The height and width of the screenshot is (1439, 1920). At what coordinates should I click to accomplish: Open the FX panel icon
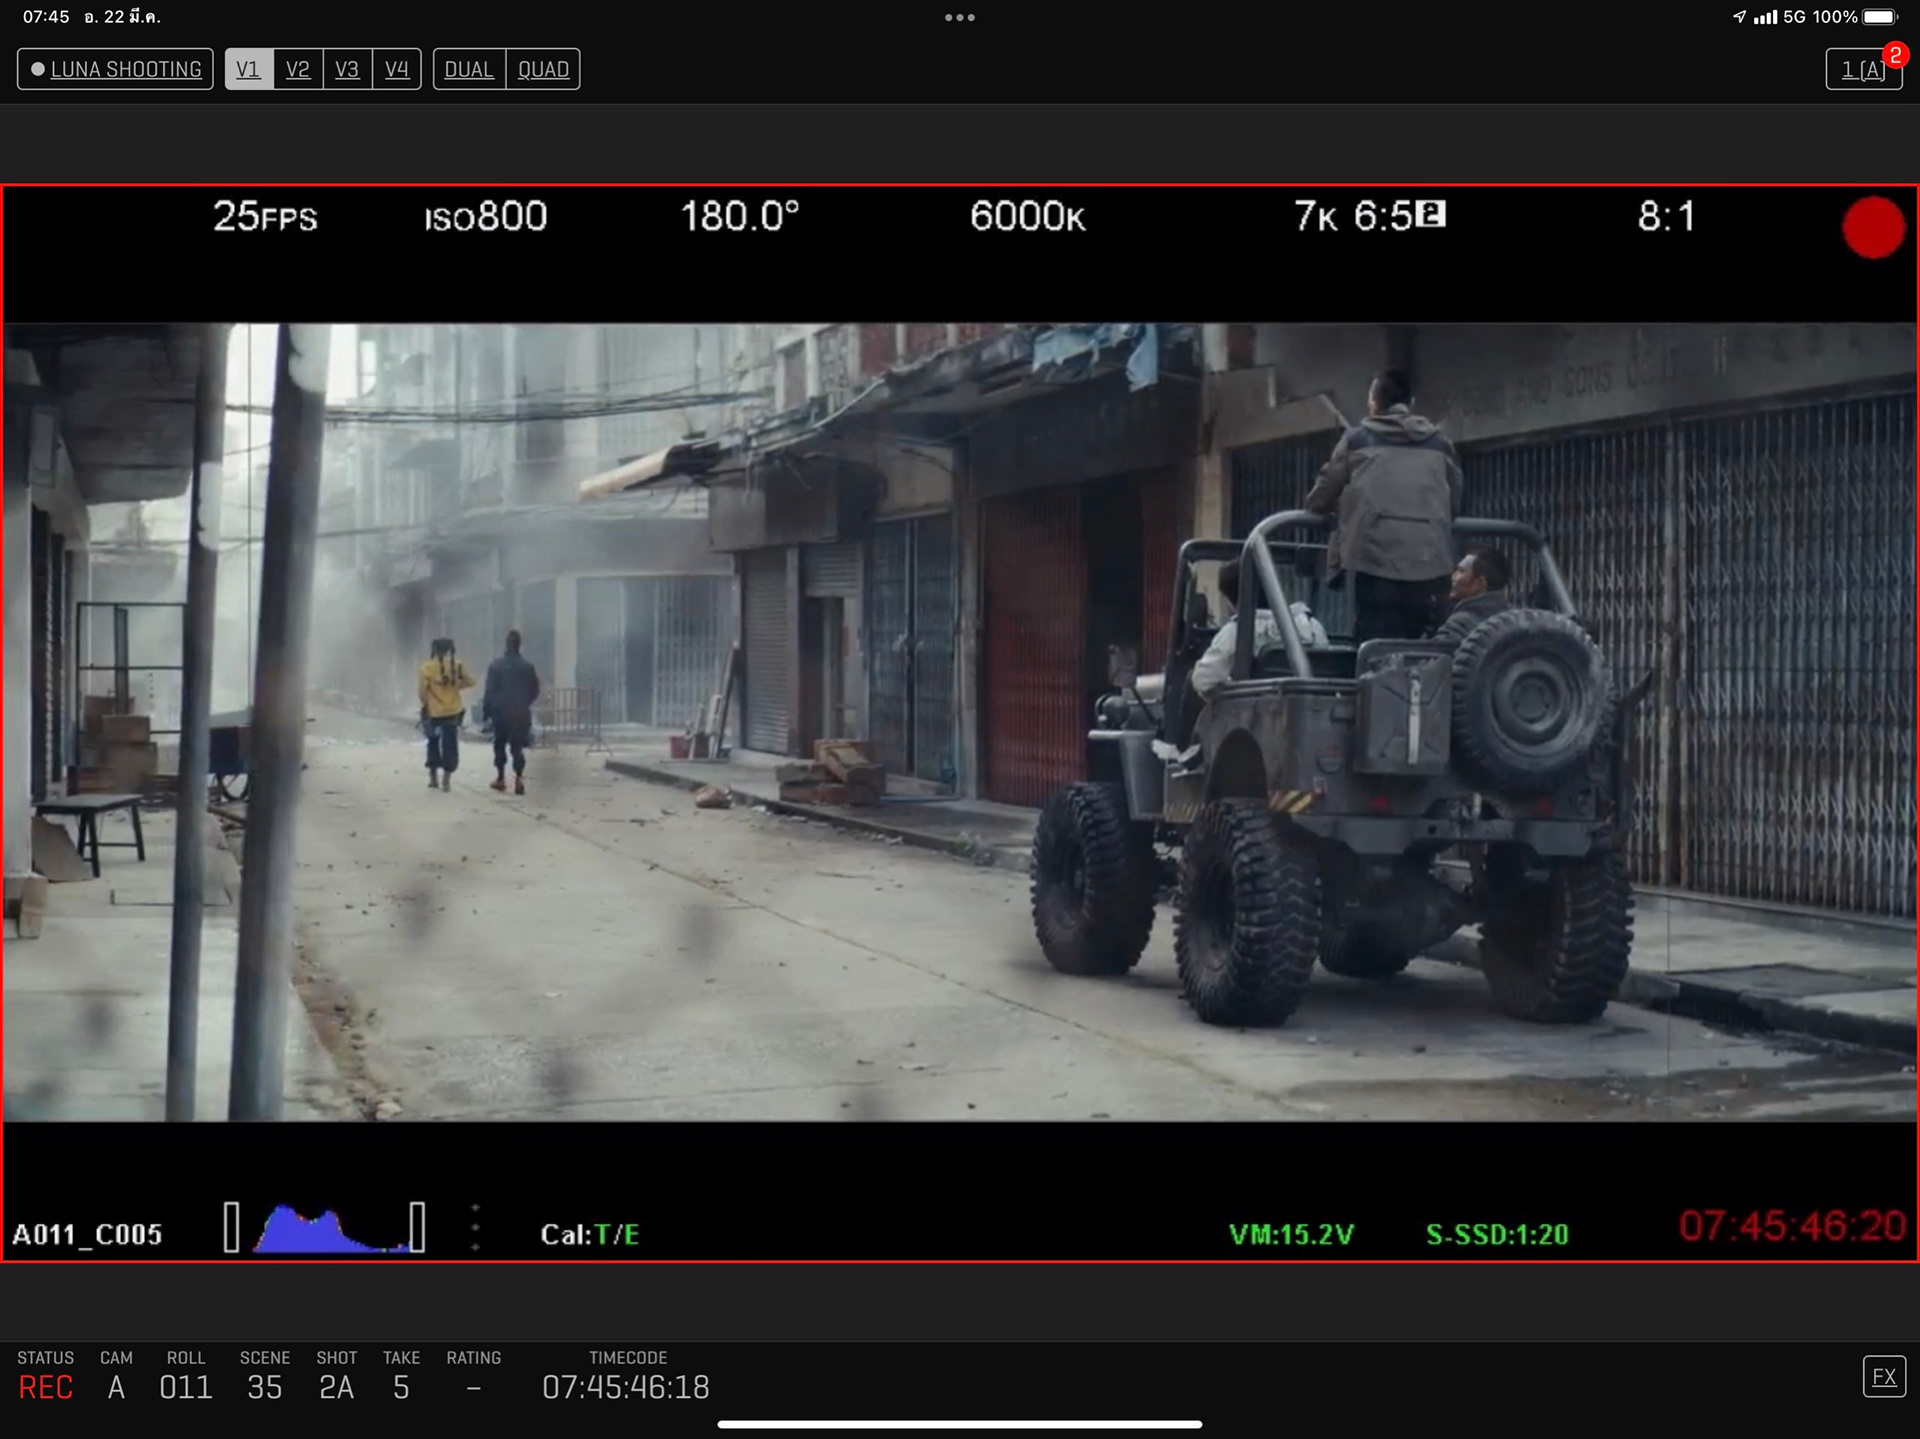[x=1884, y=1377]
